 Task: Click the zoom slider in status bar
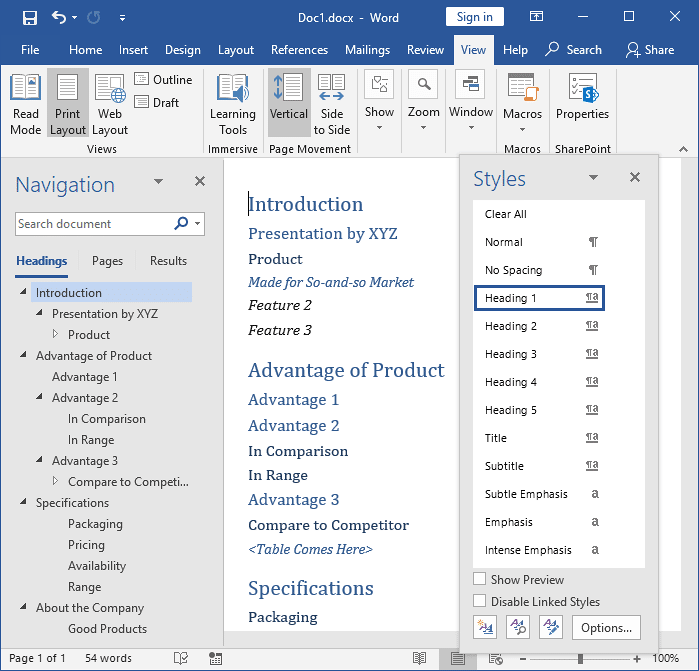tap(580, 659)
